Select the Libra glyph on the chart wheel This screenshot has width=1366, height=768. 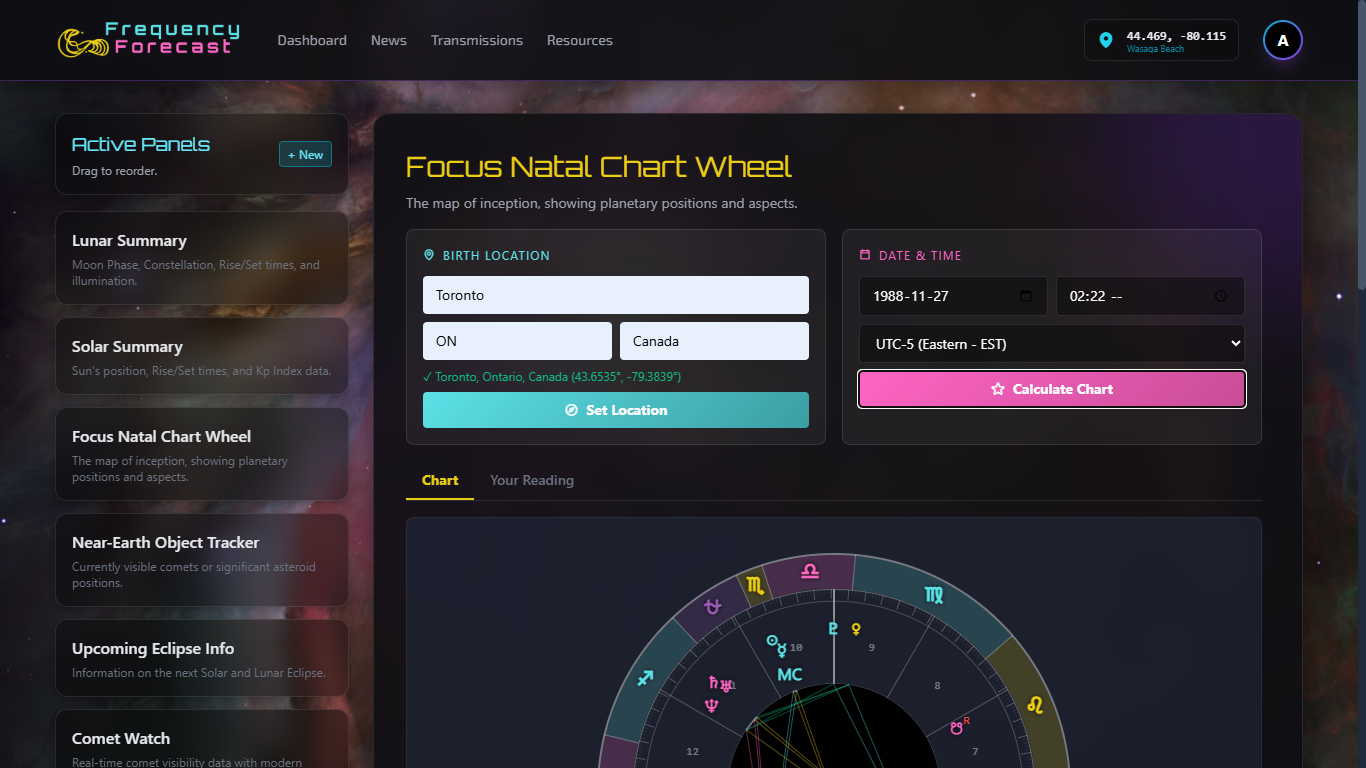pos(812,570)
